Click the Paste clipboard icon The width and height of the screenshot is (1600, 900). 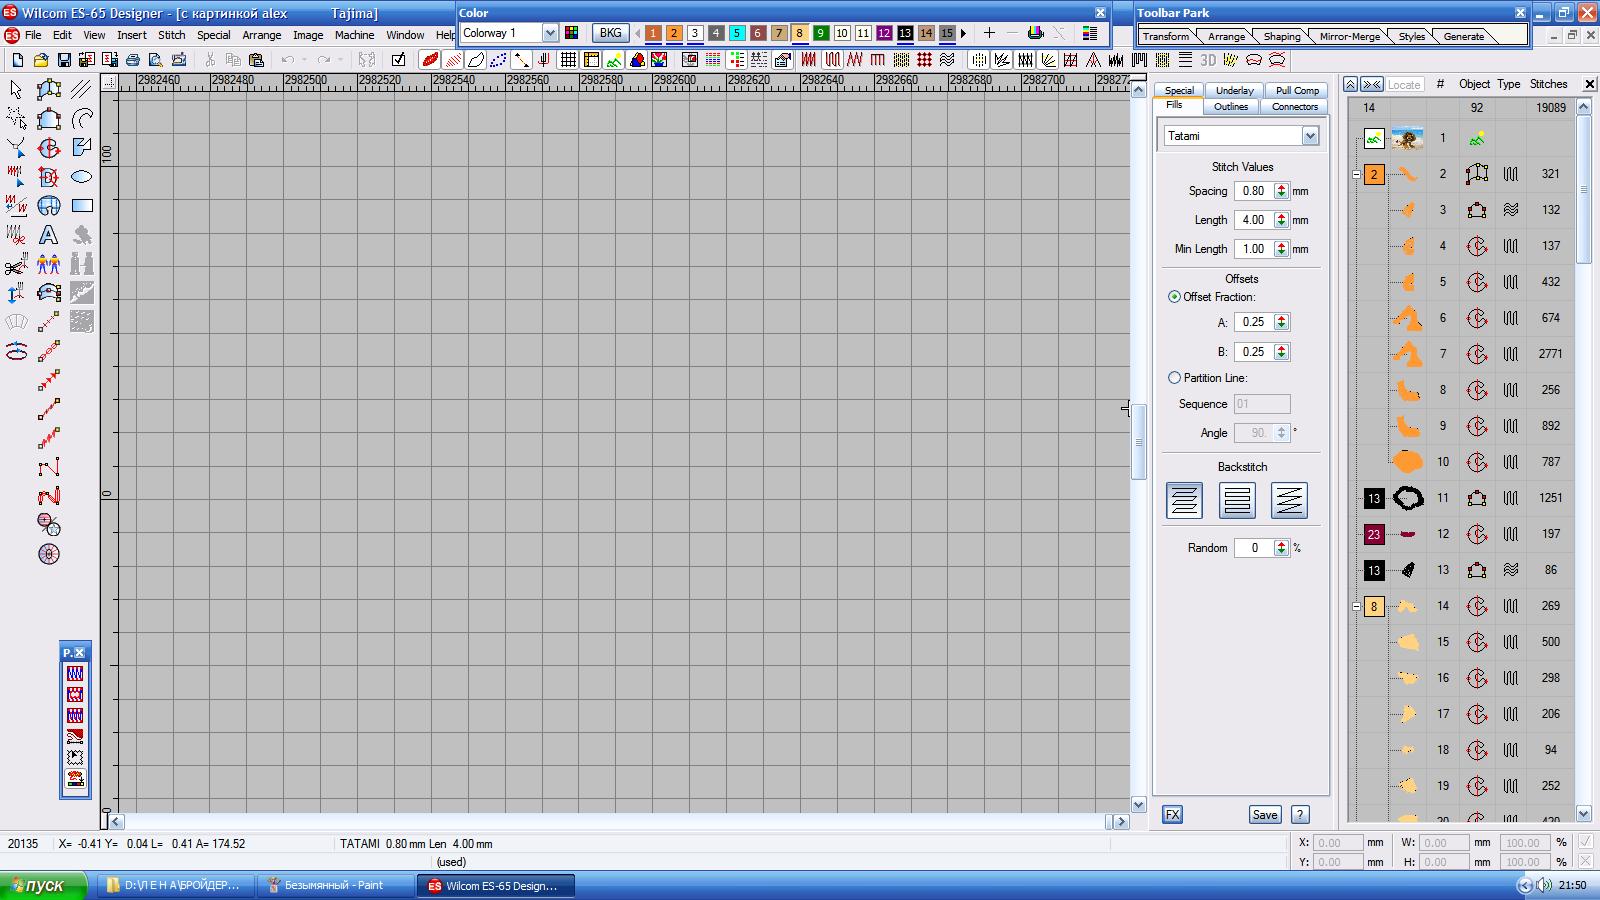click(256, 60)
